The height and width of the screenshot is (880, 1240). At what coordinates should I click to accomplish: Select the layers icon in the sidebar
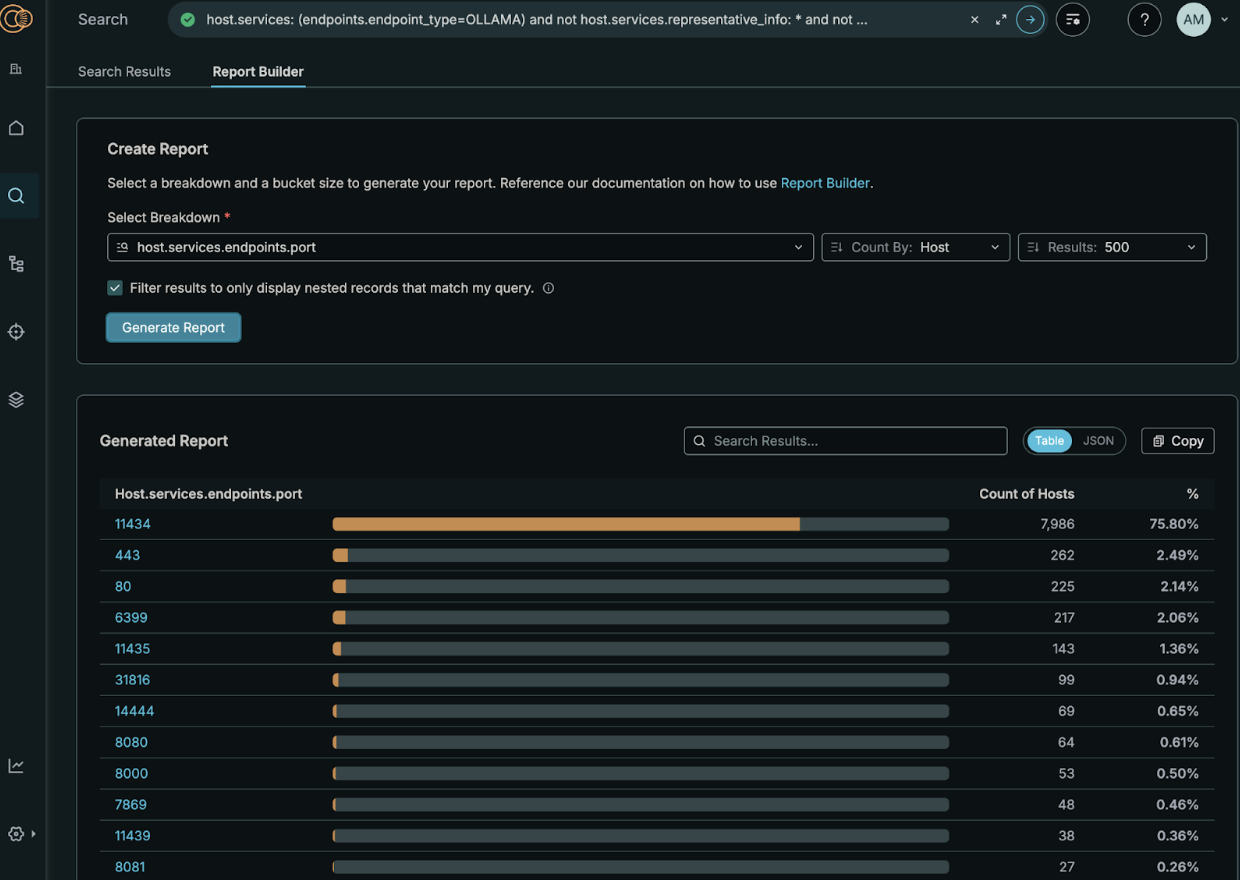(15, 399)
